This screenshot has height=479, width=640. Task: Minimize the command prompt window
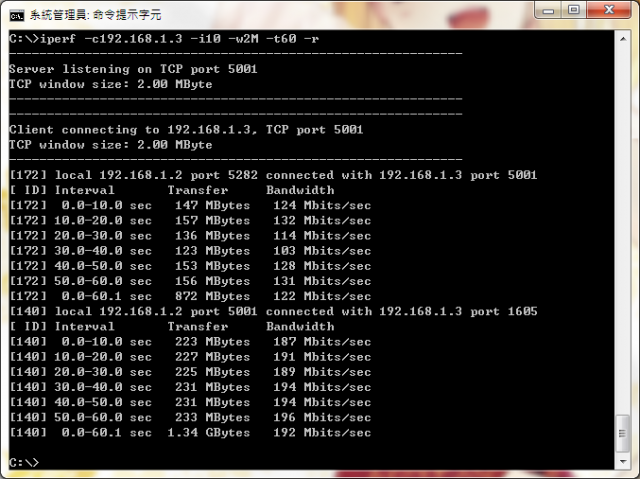tap(548, 10)
